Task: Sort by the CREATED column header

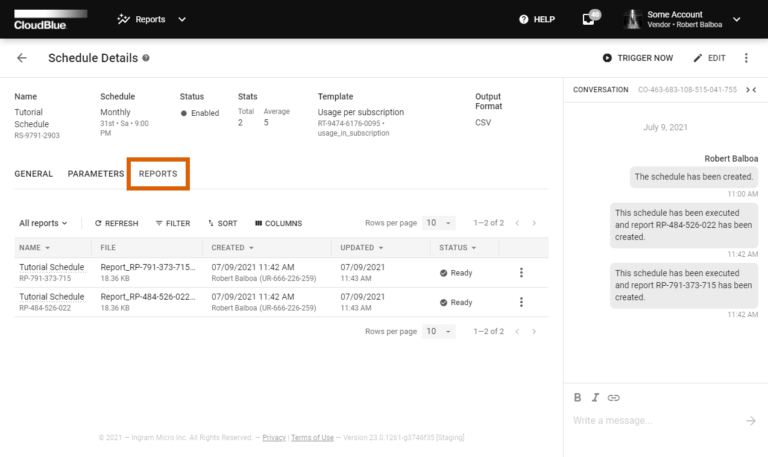Action: [233, 248]
